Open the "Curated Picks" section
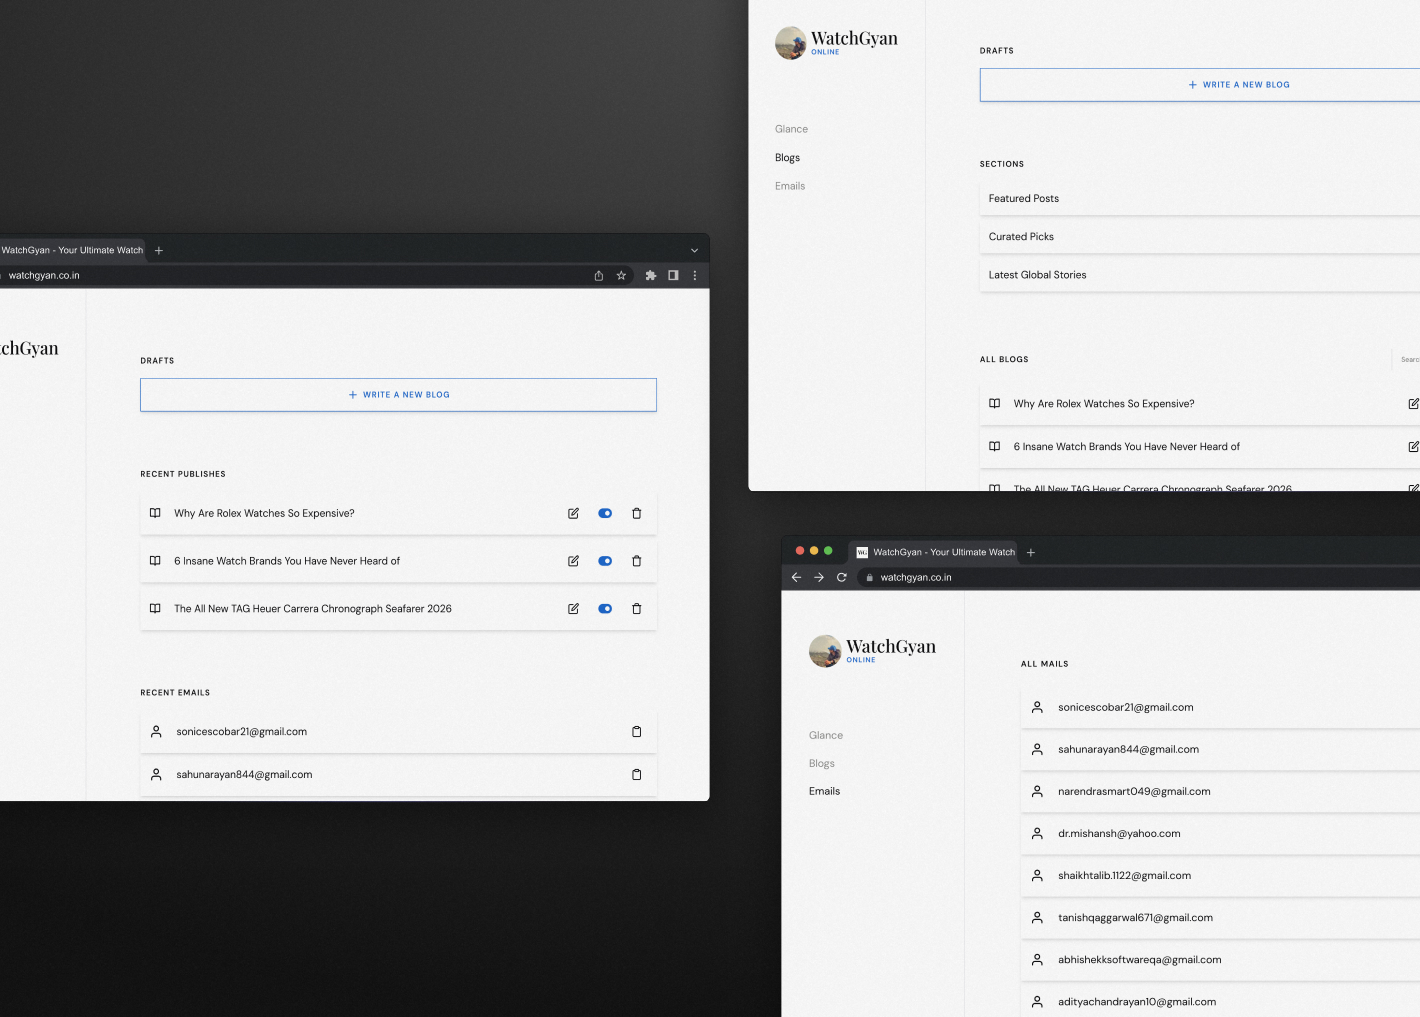Viewport: 1420px width, 1017px height. pos(1021,236)
